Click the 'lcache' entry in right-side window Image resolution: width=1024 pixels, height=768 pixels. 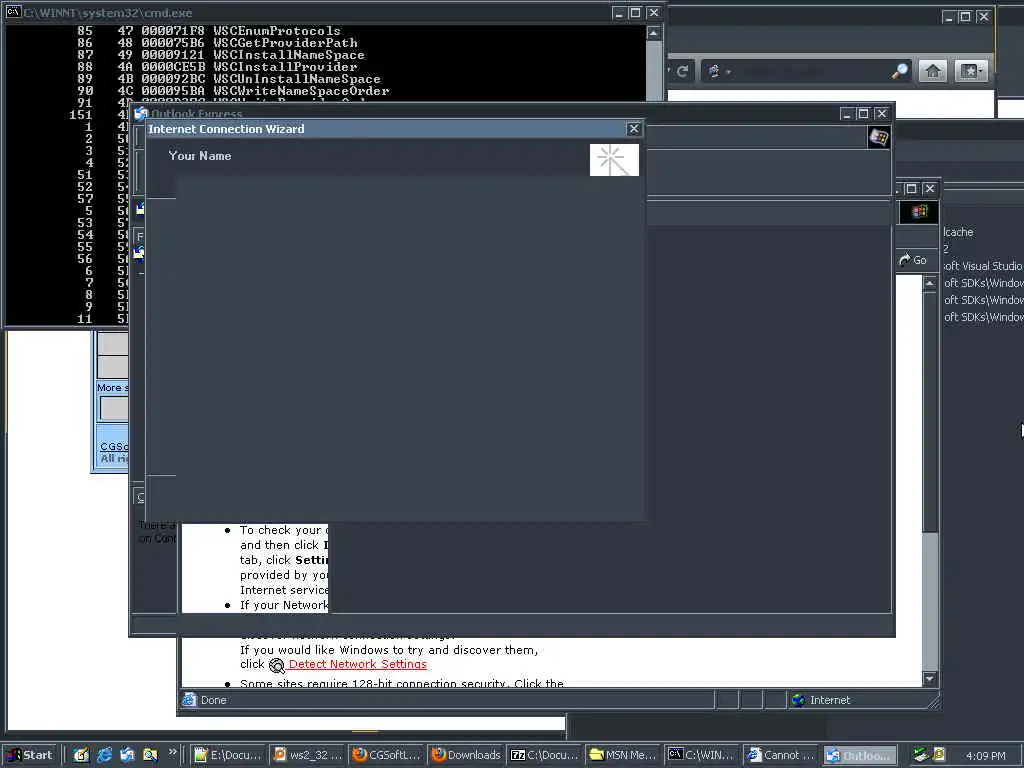pyautogui.click(x=958, y=232)
